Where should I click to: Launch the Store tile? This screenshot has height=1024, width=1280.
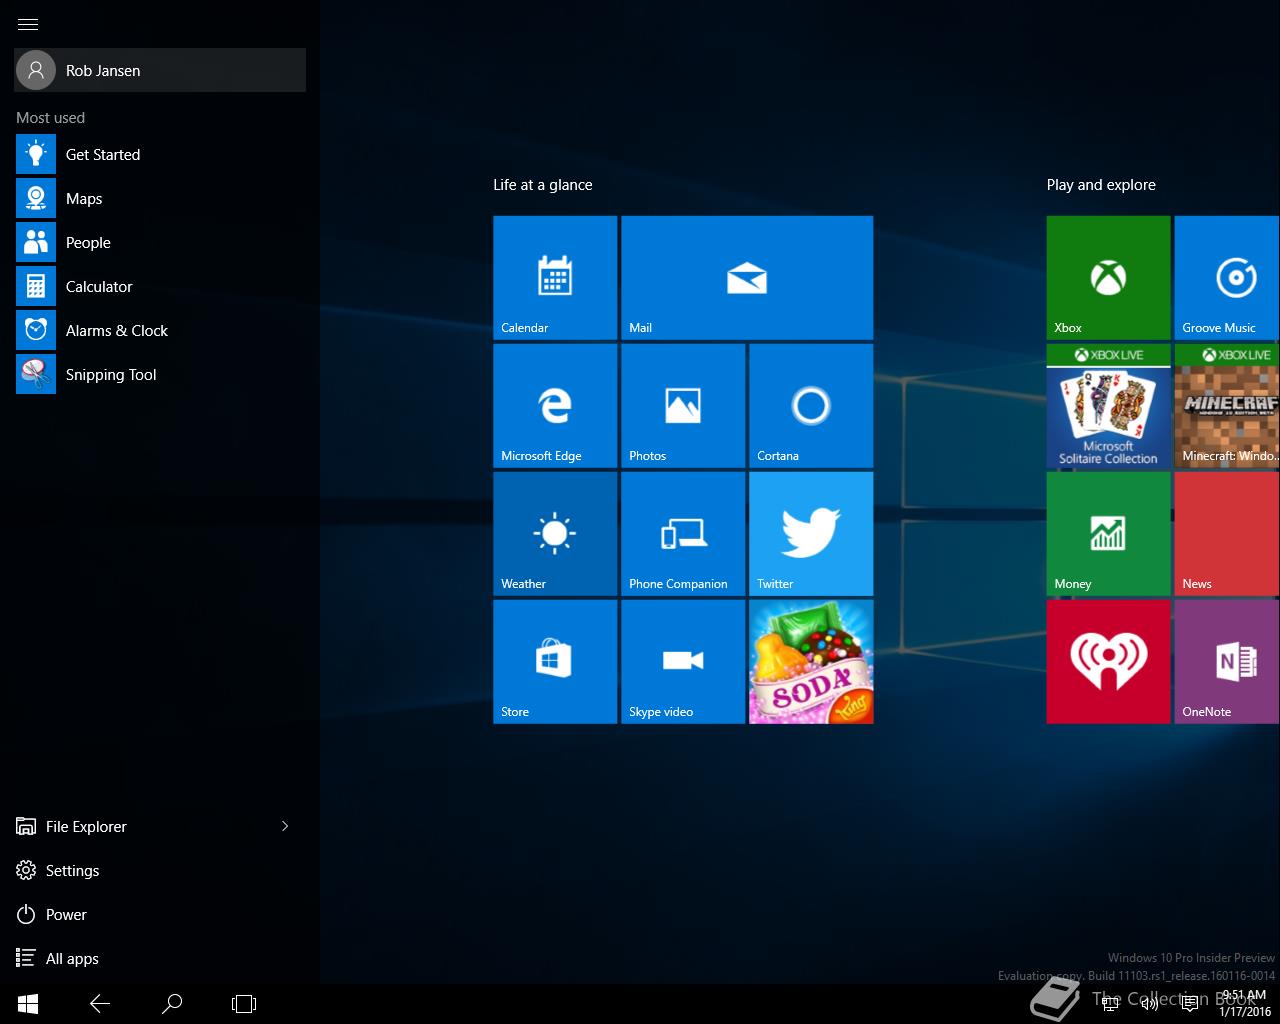(x=555, y=661)
